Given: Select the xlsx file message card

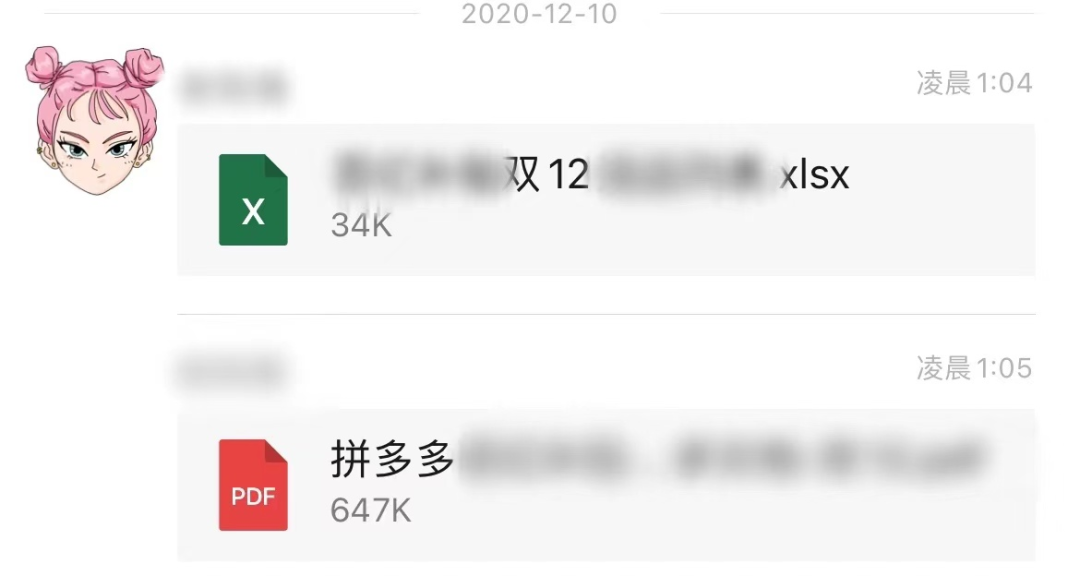Looking at the screenshot, I should pyautogui.click(x=606, y=200).
